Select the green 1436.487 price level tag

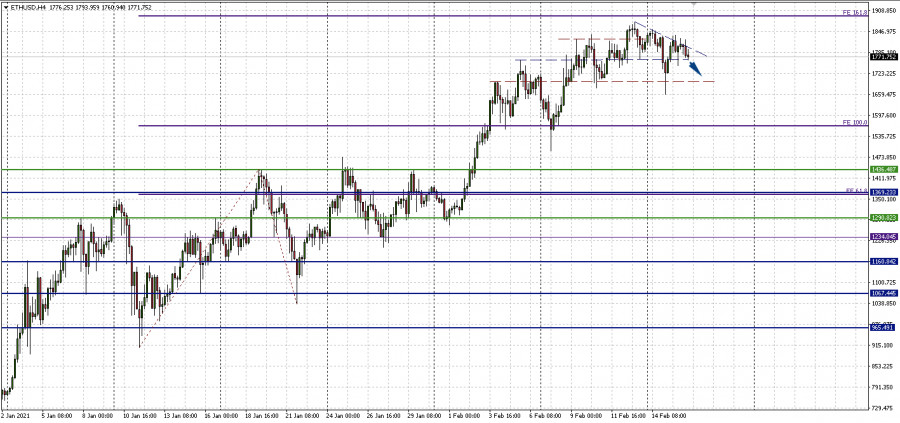(881, 170)
